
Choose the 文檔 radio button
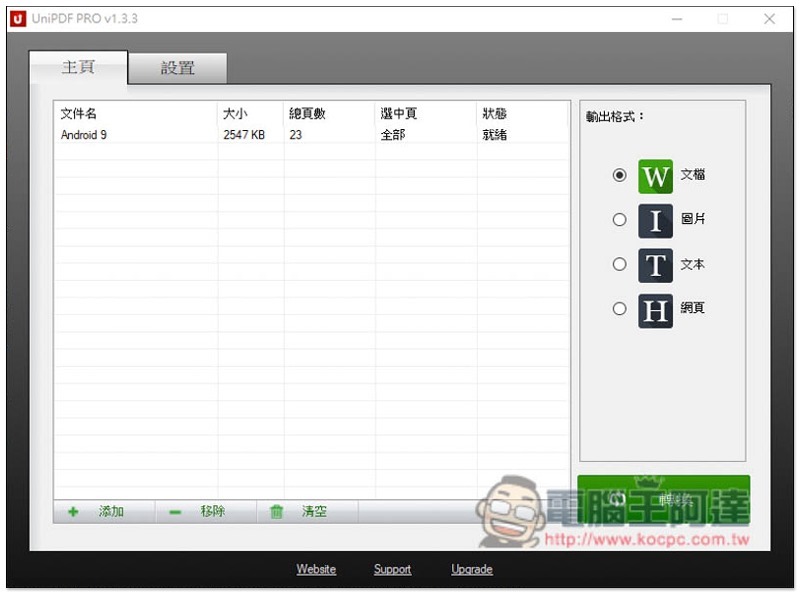(619, 175)
